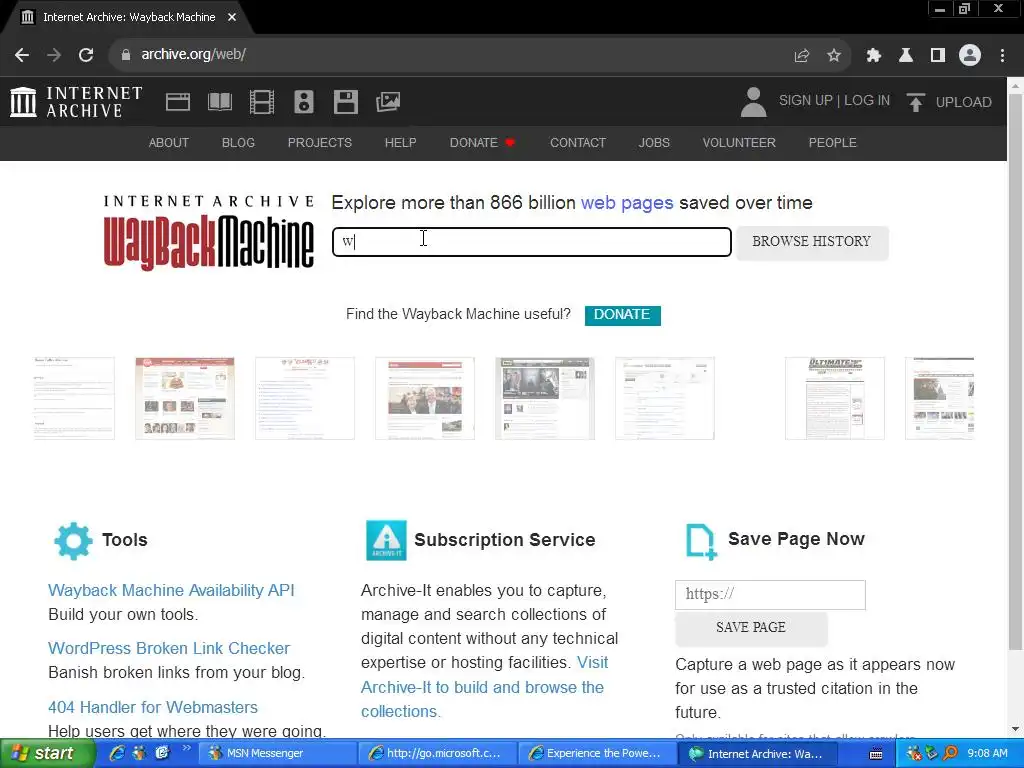
Task: Click the Save Page Now https:// field
Action: [770, 594]
